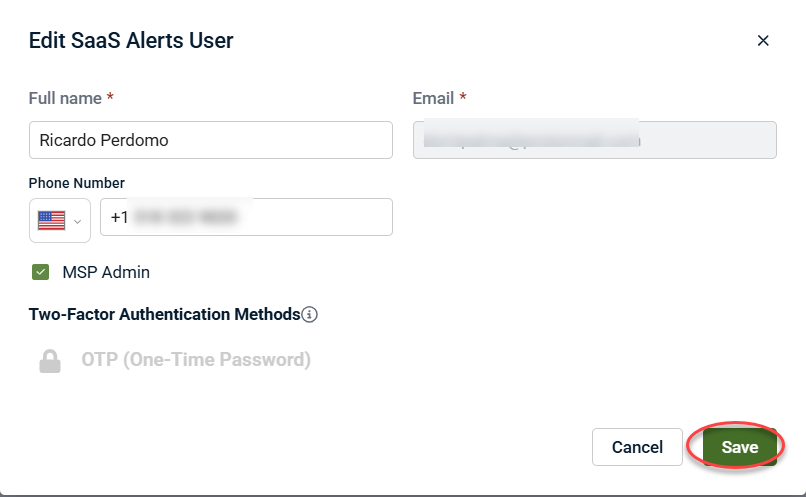Close the Edit SaaS Alerts User dialog
The height and width of the screenshot is (497, 806).
tap(763, 41)
